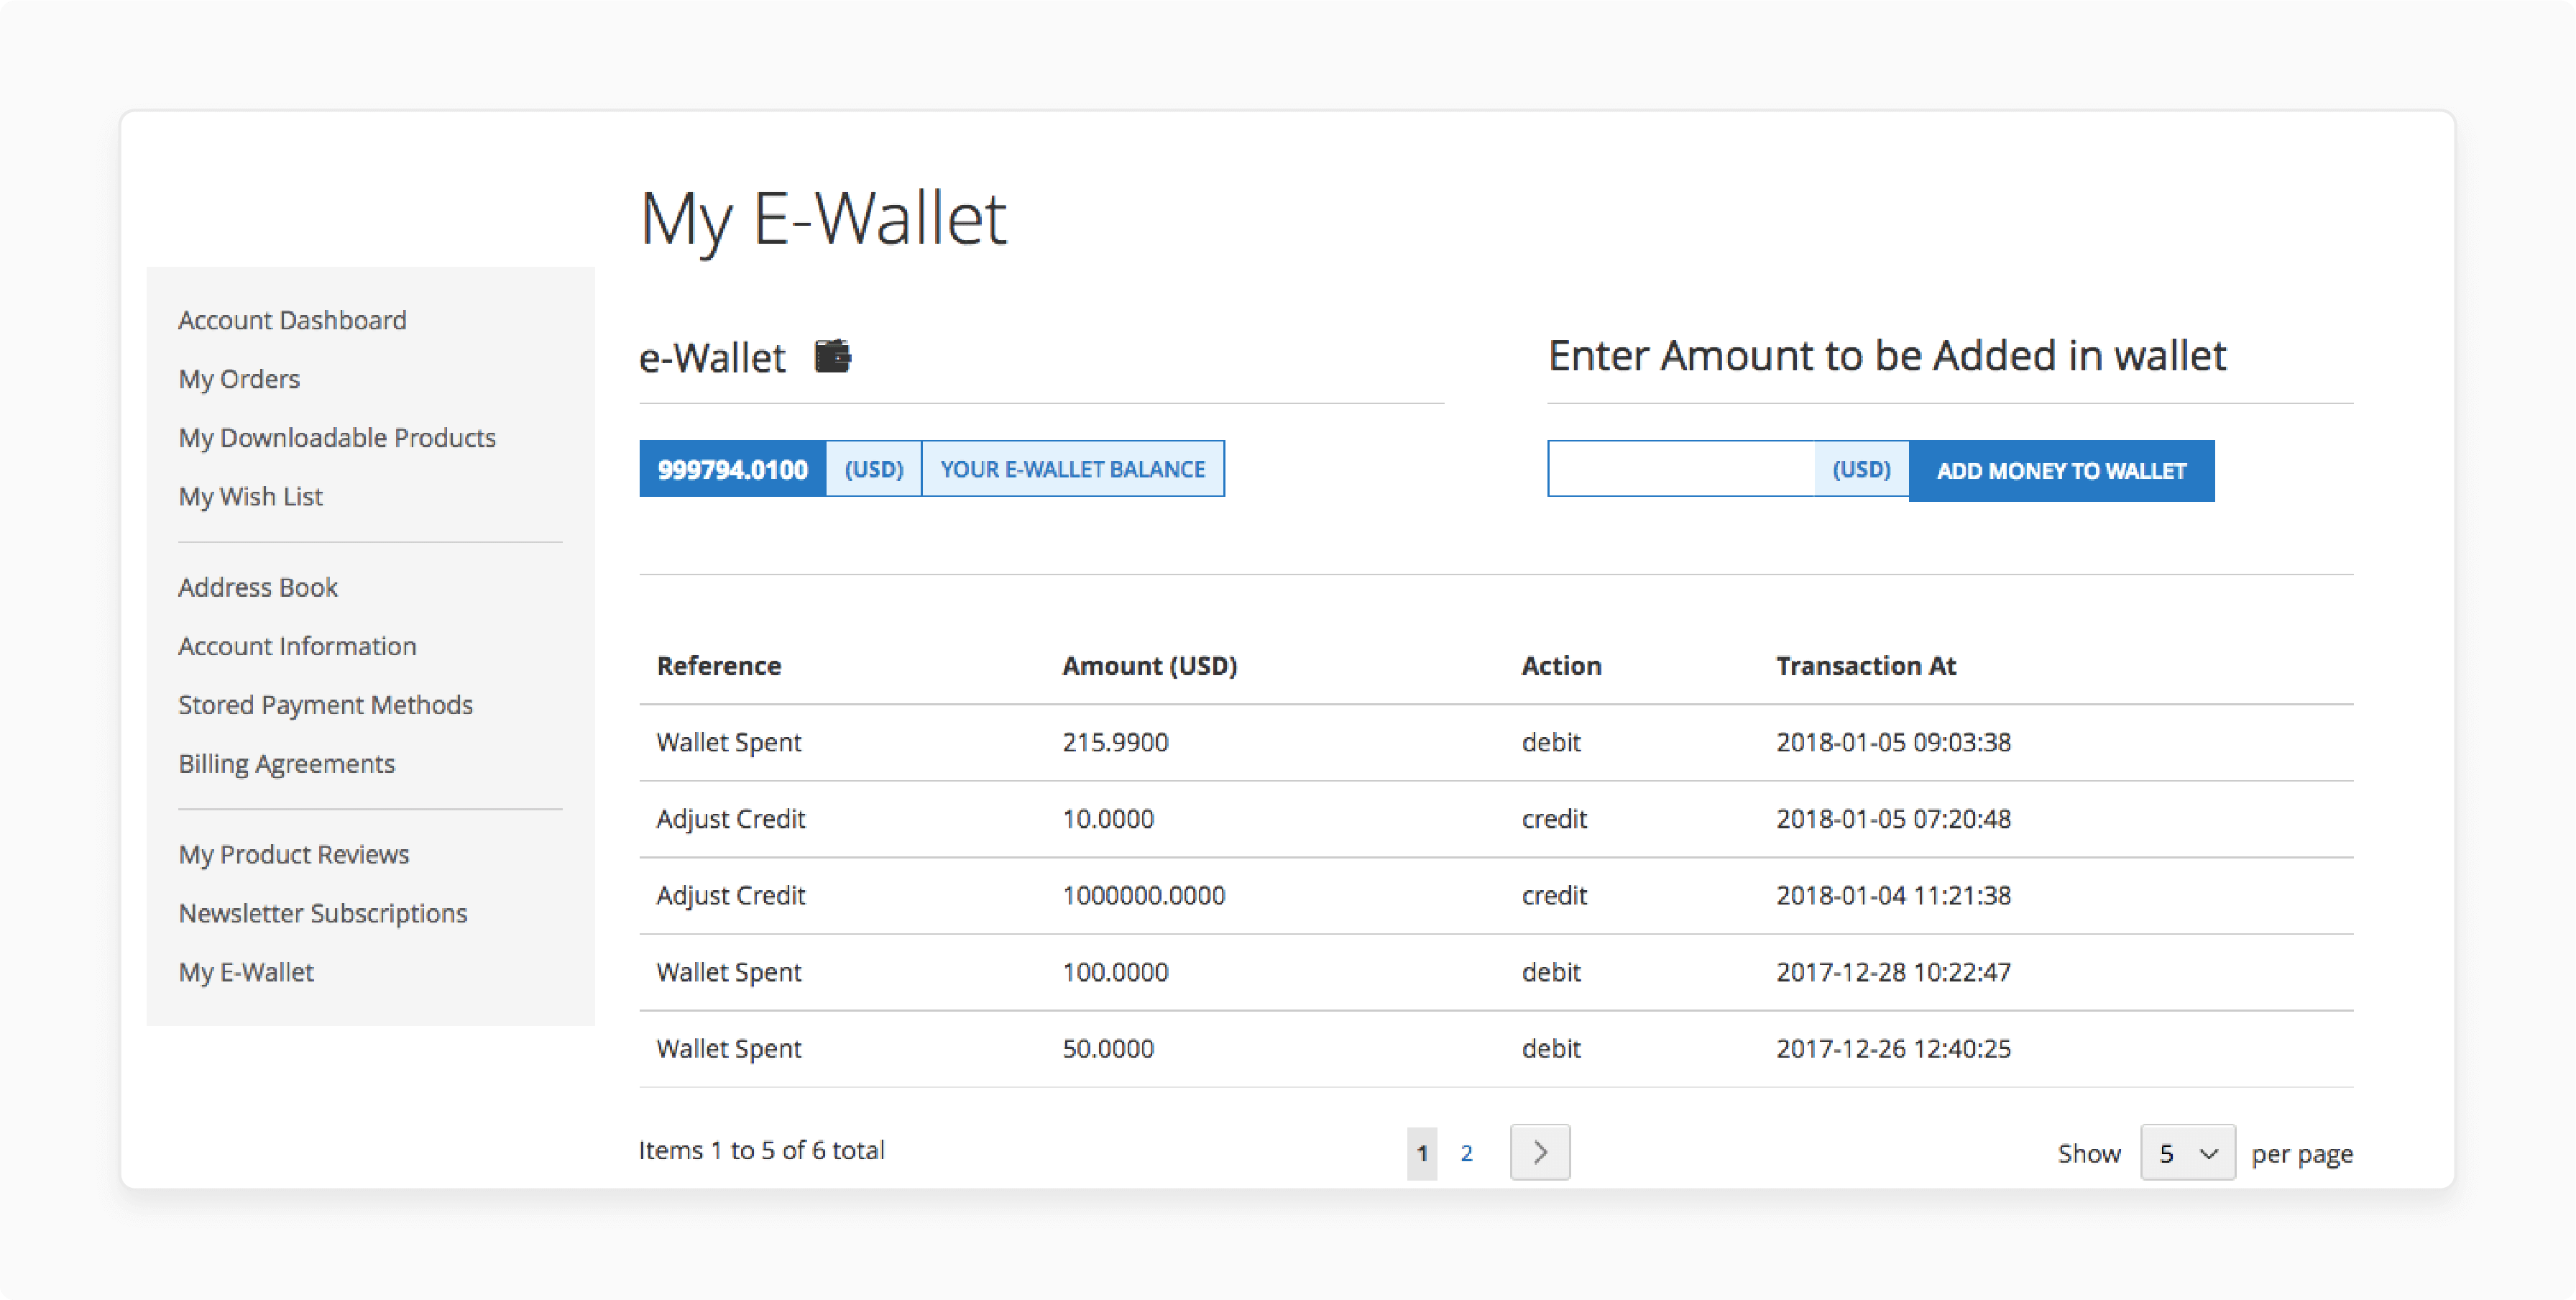The height and width of the screenshot is (1300, 2576).
Task: Click the Action column header
Action: 1561,666
